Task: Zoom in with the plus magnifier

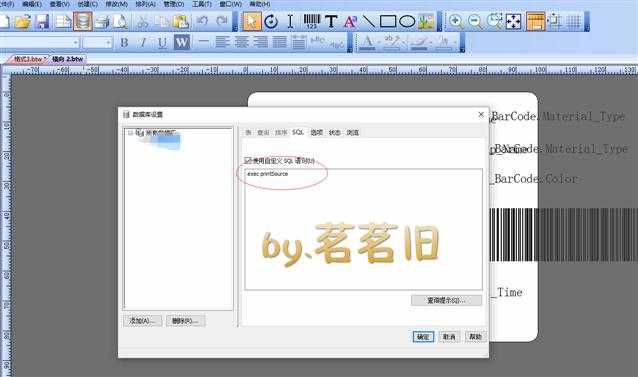Action: (x=456, y=21)
